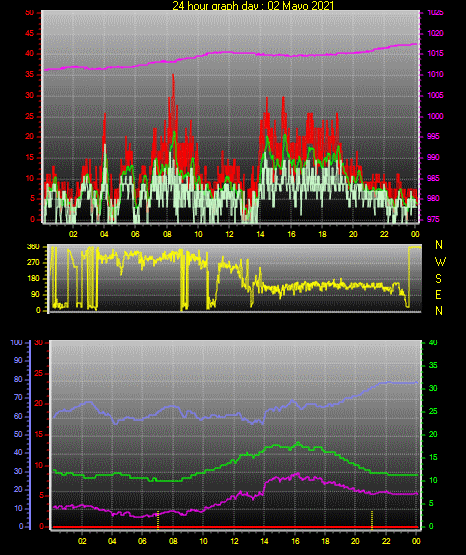Click the W compass direction label
This screenshot has height=555, width=466.
(x=440, y=262)
